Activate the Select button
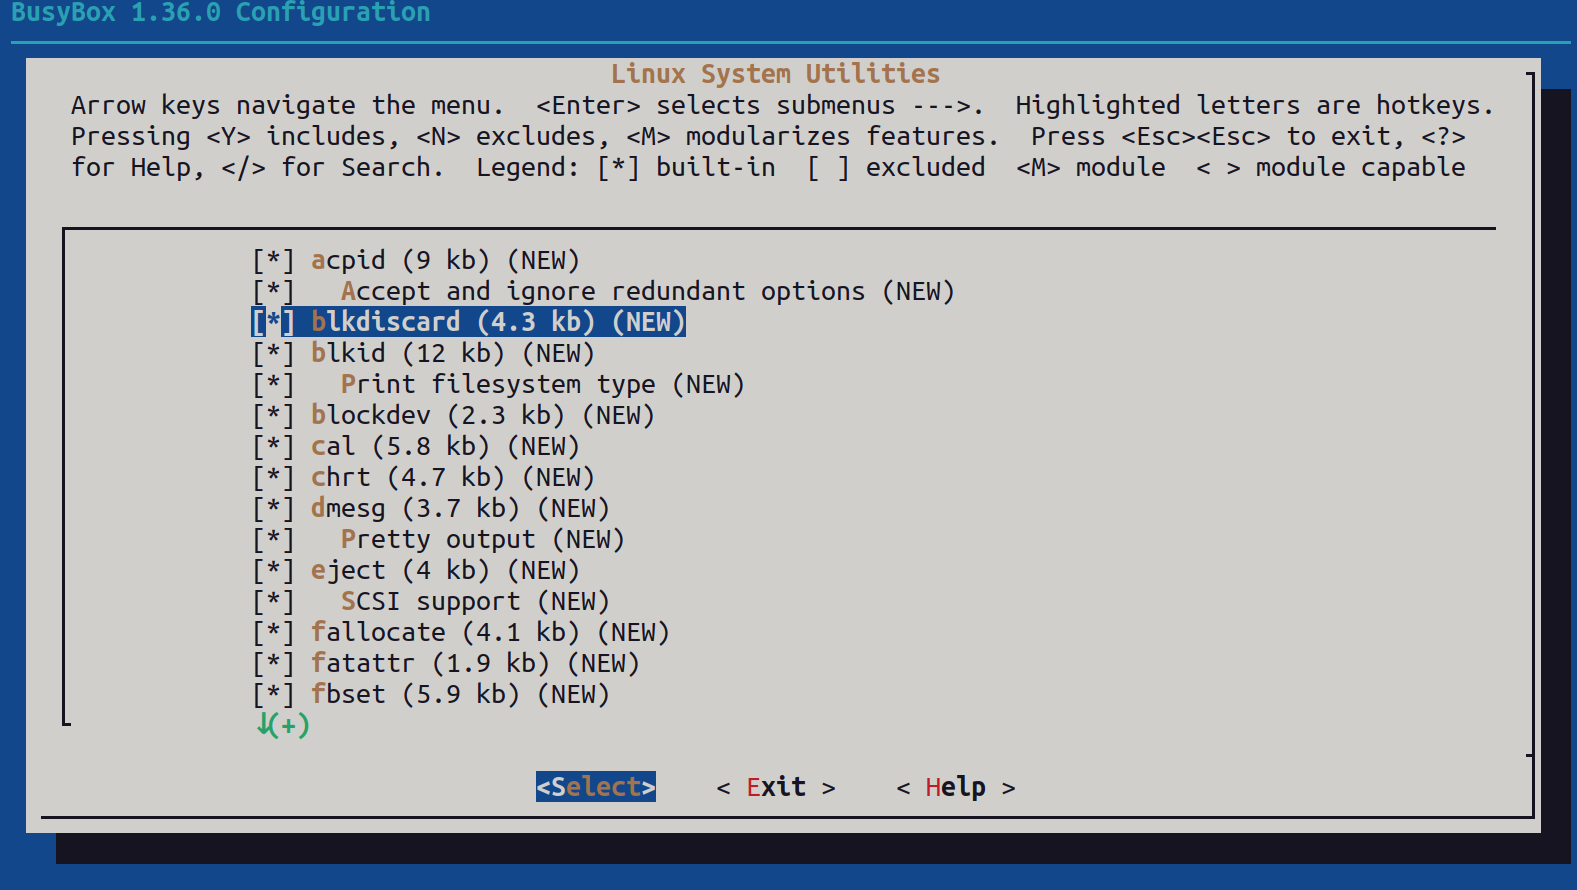Image resolution: width=1577 pixels, height=890 pixels. [596, 787]
